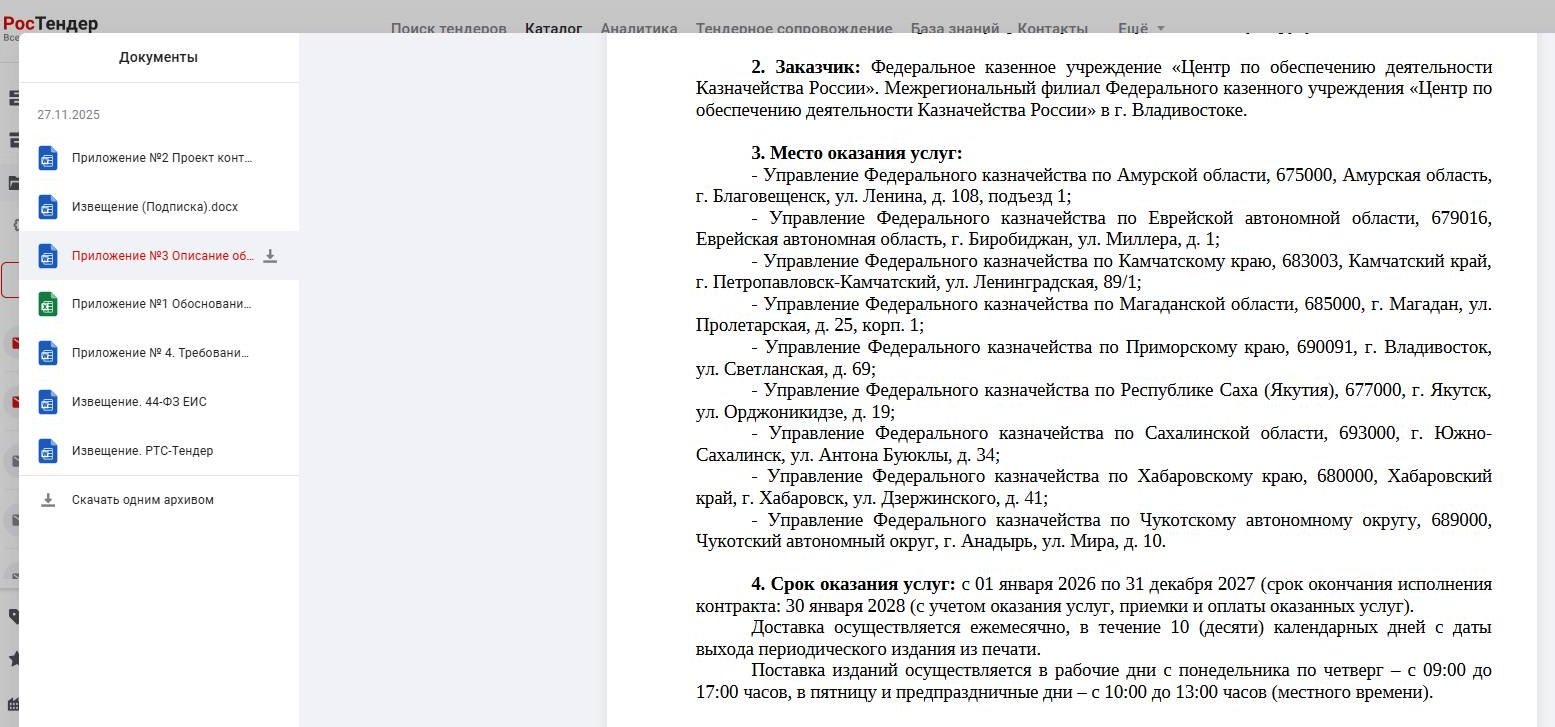Select the Приложение №3 Описание document entry
The image size is (1555, 727).
pyautogui.click(x=162, y=256)
